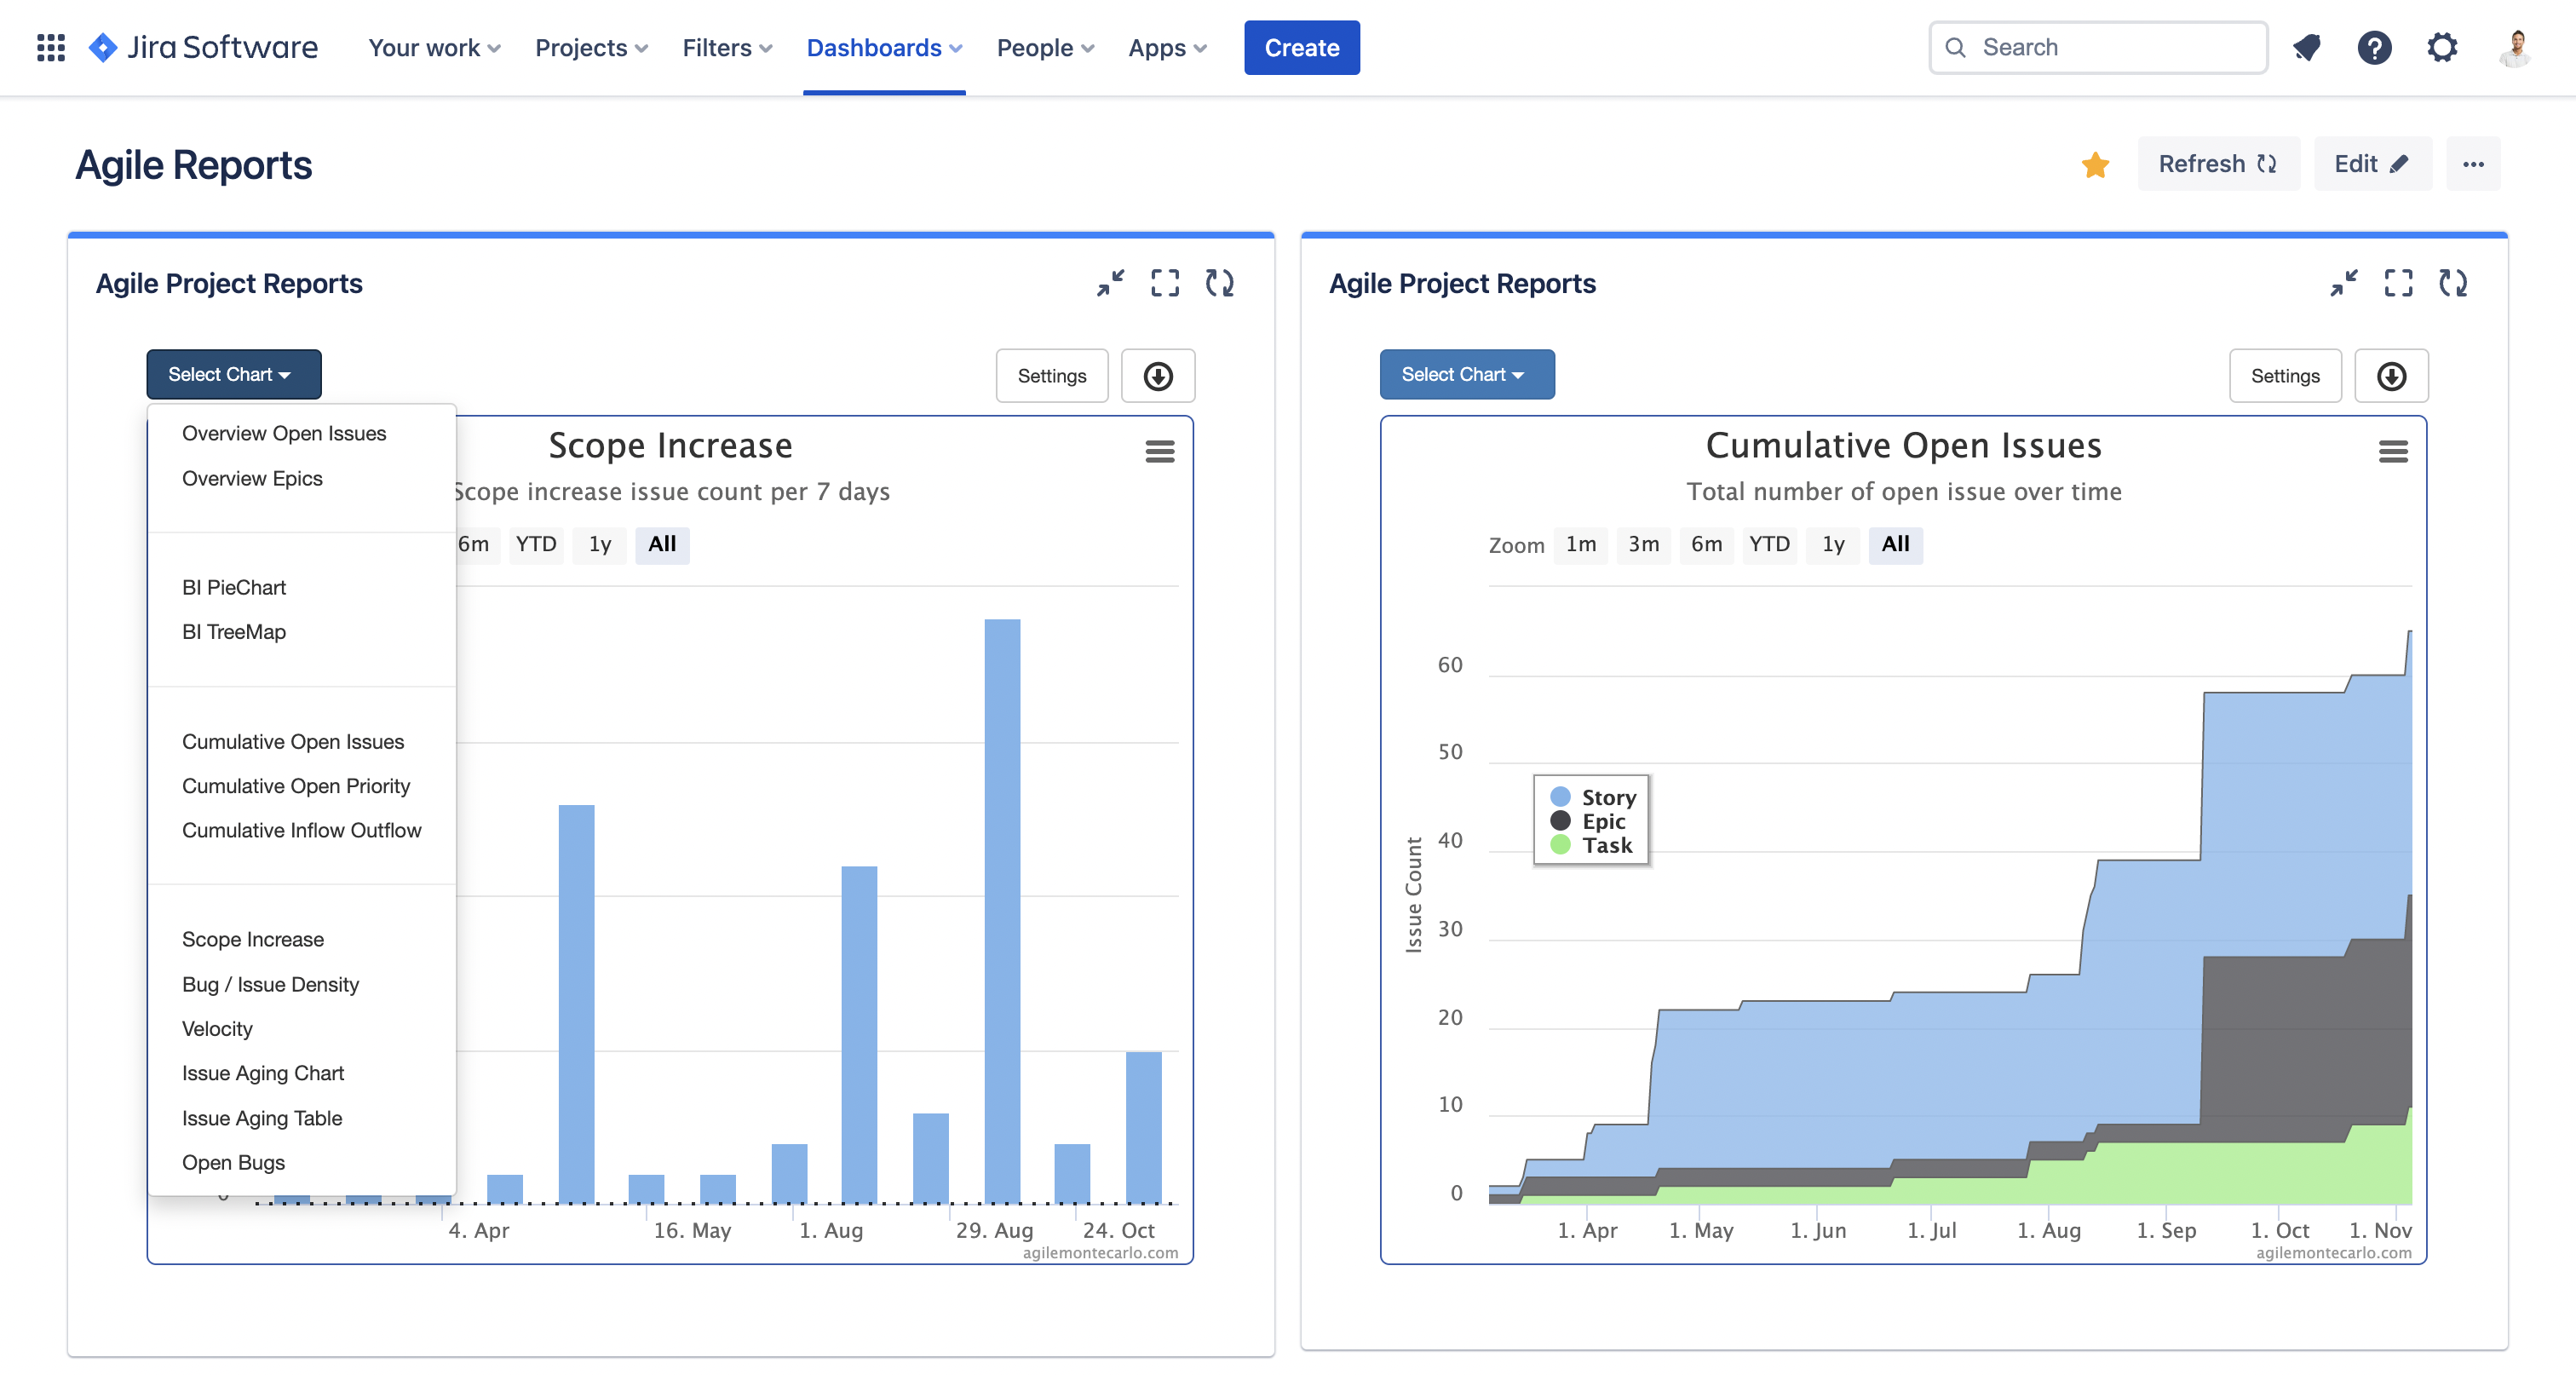Expand the Projects menu
This screenshot has height=1375, width=2576.
click(x=591, y=47)
